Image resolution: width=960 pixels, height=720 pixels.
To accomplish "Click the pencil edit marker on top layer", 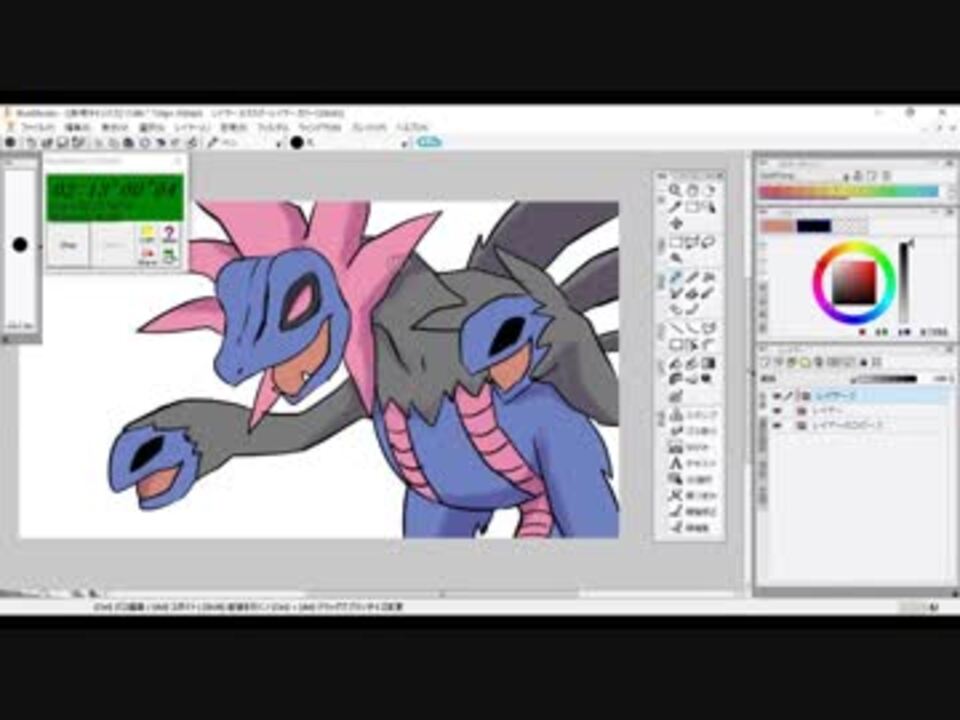I will [x=789, y=396].
